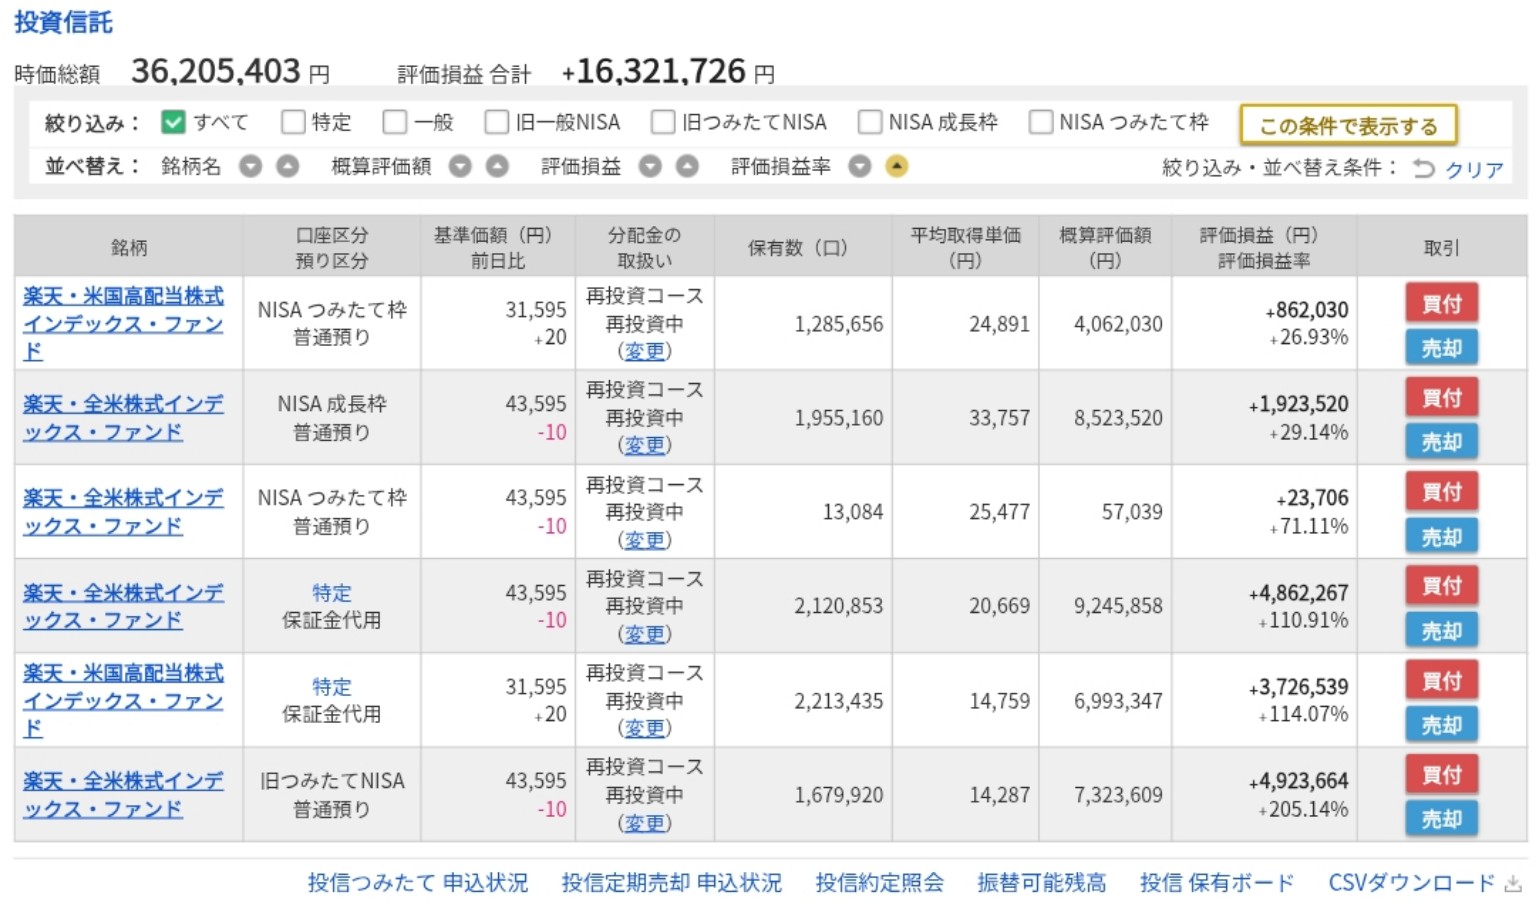
Task: Click 売却 for the NISA 成長枠 row
Action: coord(1441,442)
